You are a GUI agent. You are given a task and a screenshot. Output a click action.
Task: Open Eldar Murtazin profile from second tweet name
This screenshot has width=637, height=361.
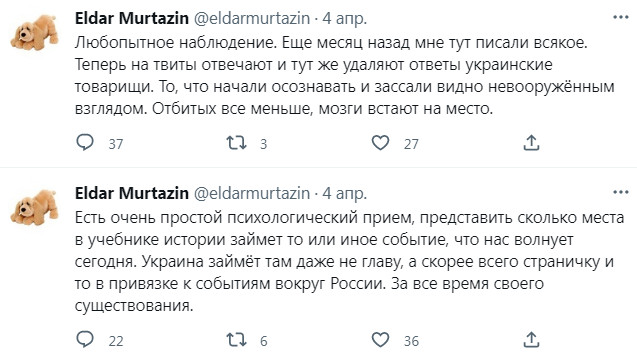coord(132,193)
